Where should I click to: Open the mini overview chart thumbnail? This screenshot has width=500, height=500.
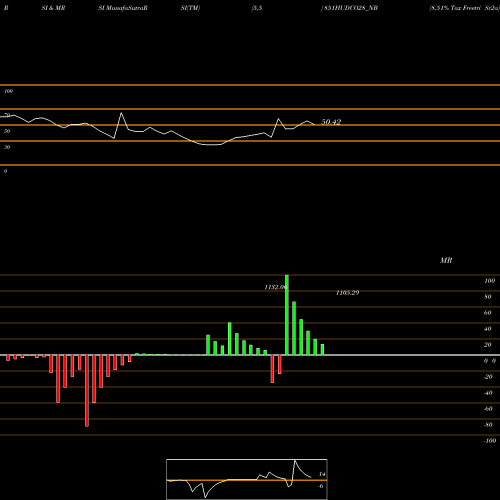tap(247, 479)
